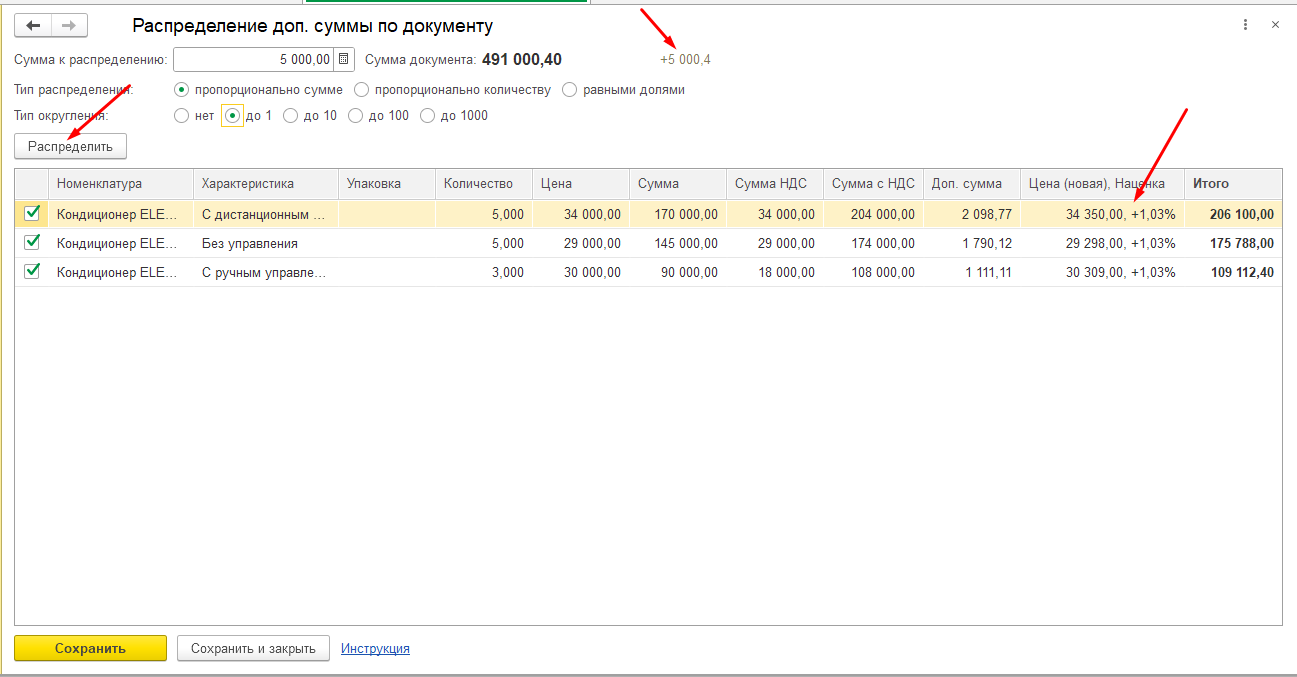Select total cell '206 100,00'
Viewport: 1297px width, 677px height.
[x=1233, y=214]
